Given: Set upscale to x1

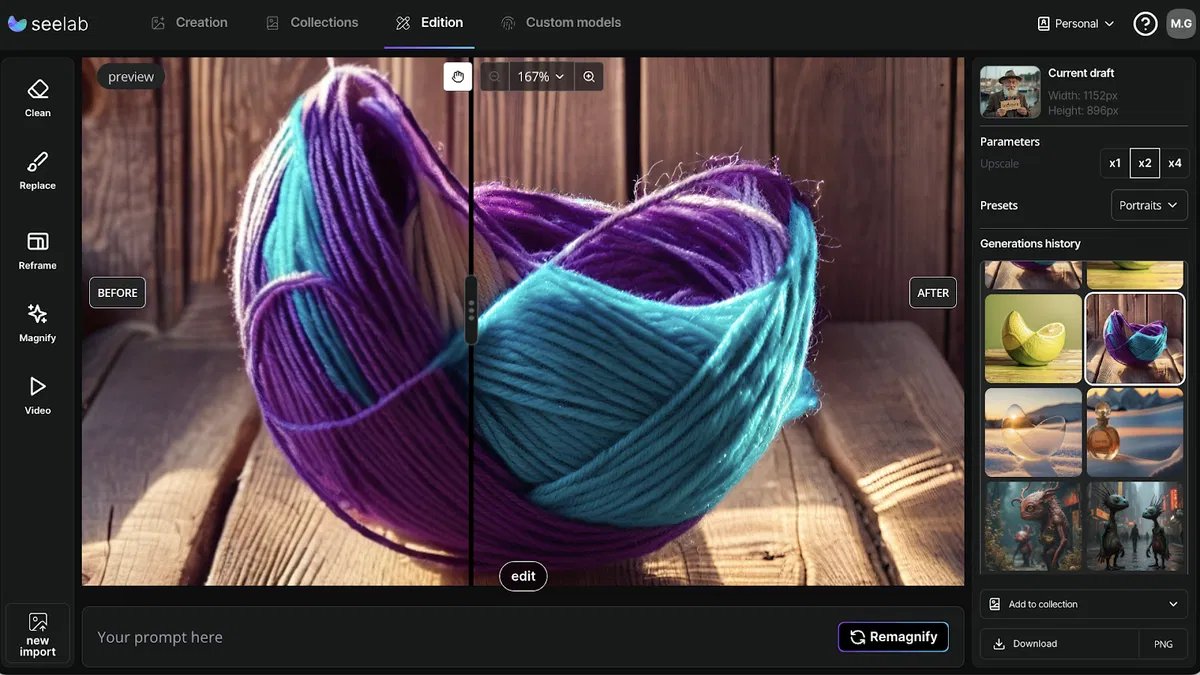Looking at the screenshot, I should (x=1115, y=163).
